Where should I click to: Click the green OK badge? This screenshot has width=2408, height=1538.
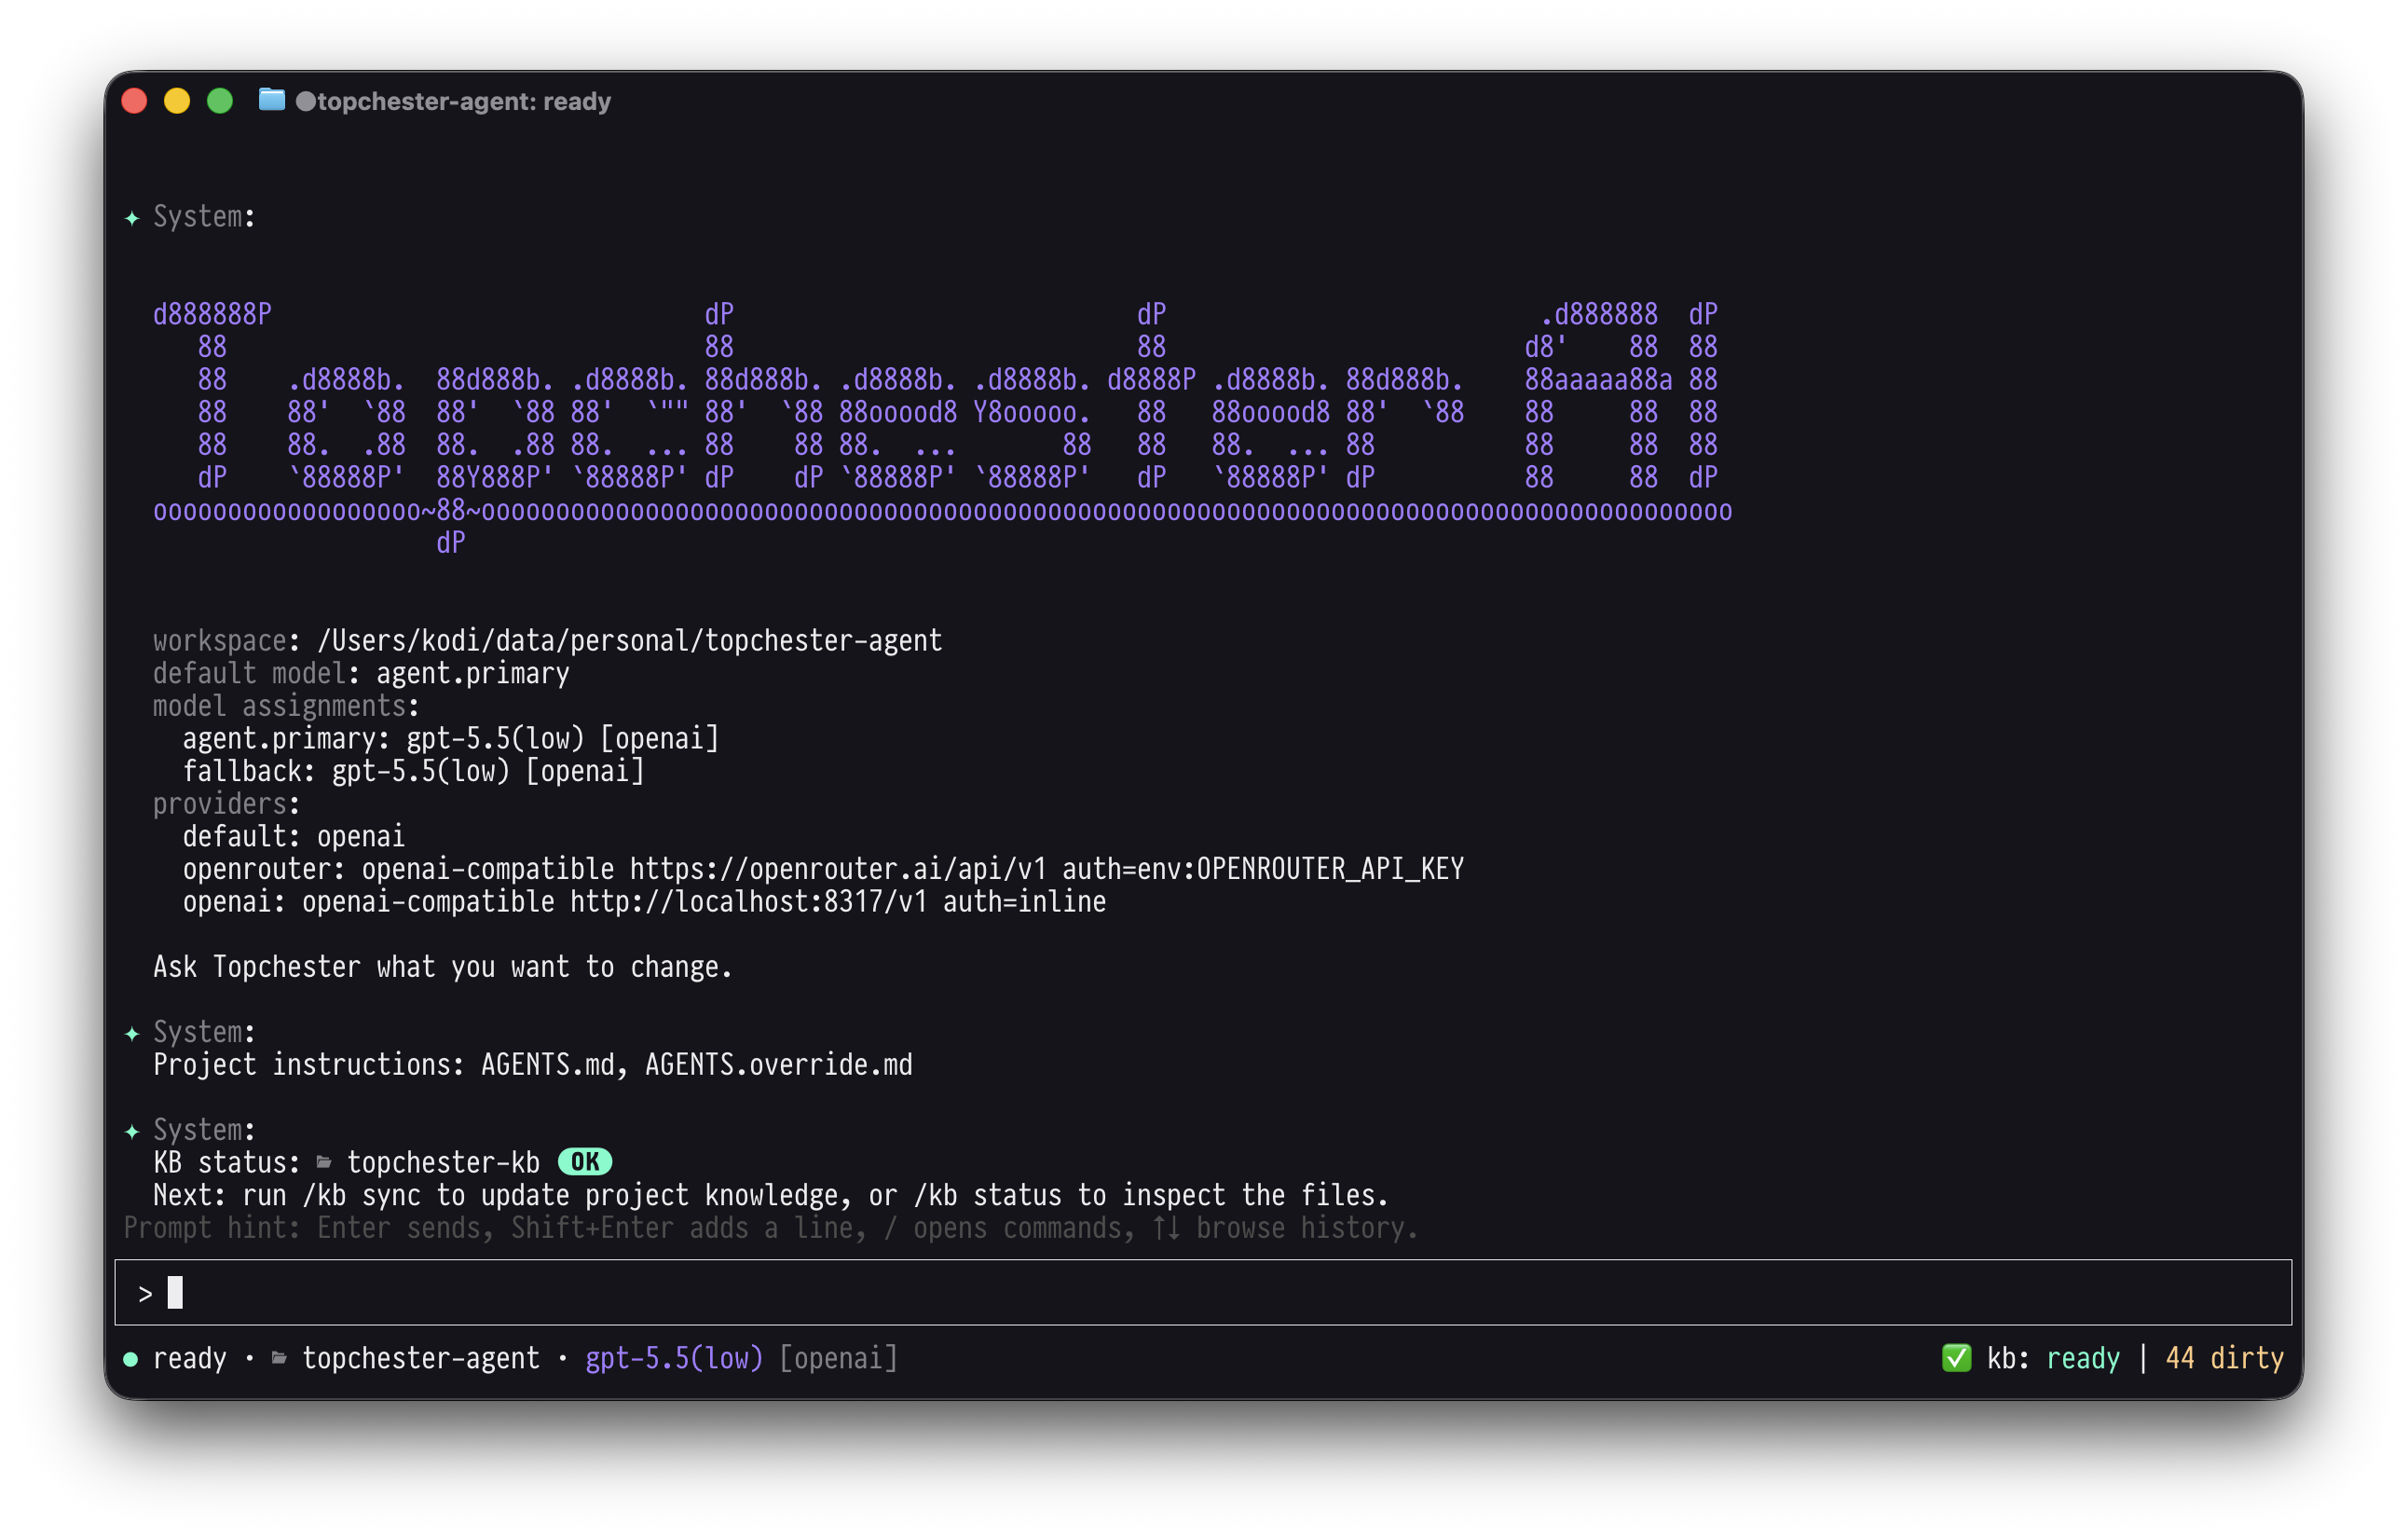585,1162
